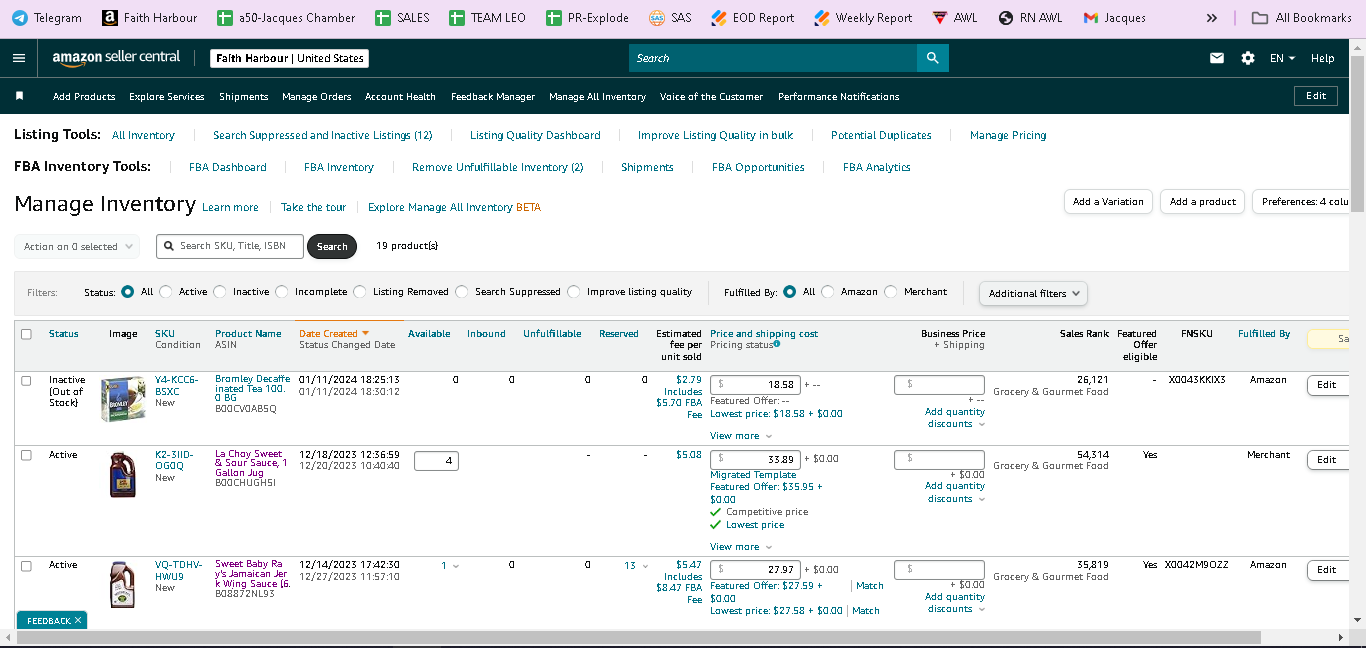Screen dimensions: 1366x648
Task: Open RN AWL bookmark
Action: pyautogui.click(x=1030, y=18)
